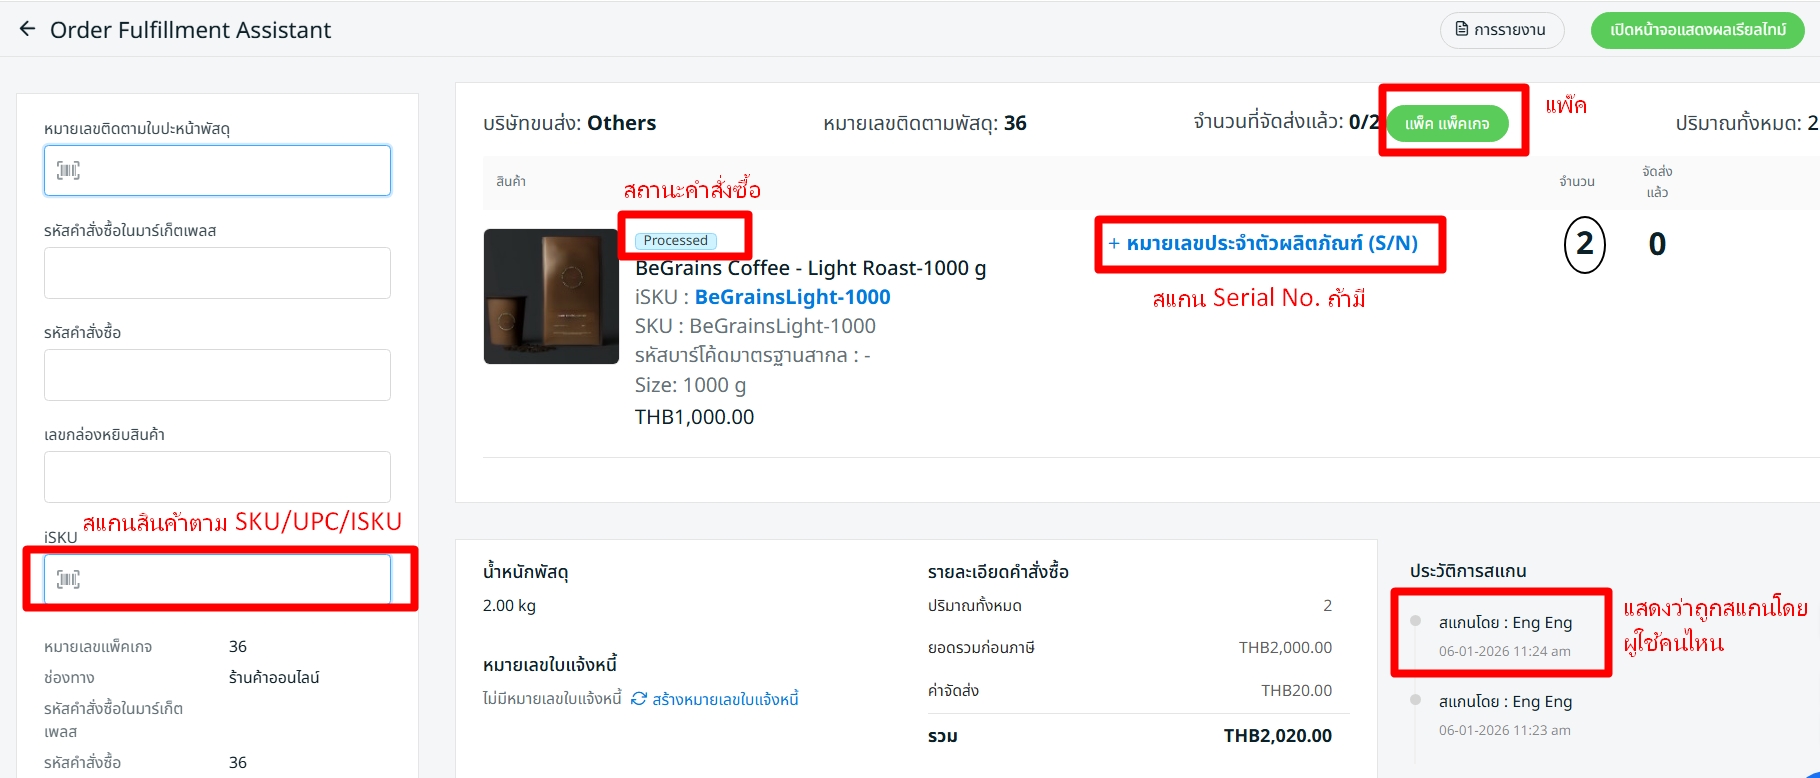Click the circled quantity number 2
Viewport: 1820px width, 778px height.
(x=1584, y=244)
